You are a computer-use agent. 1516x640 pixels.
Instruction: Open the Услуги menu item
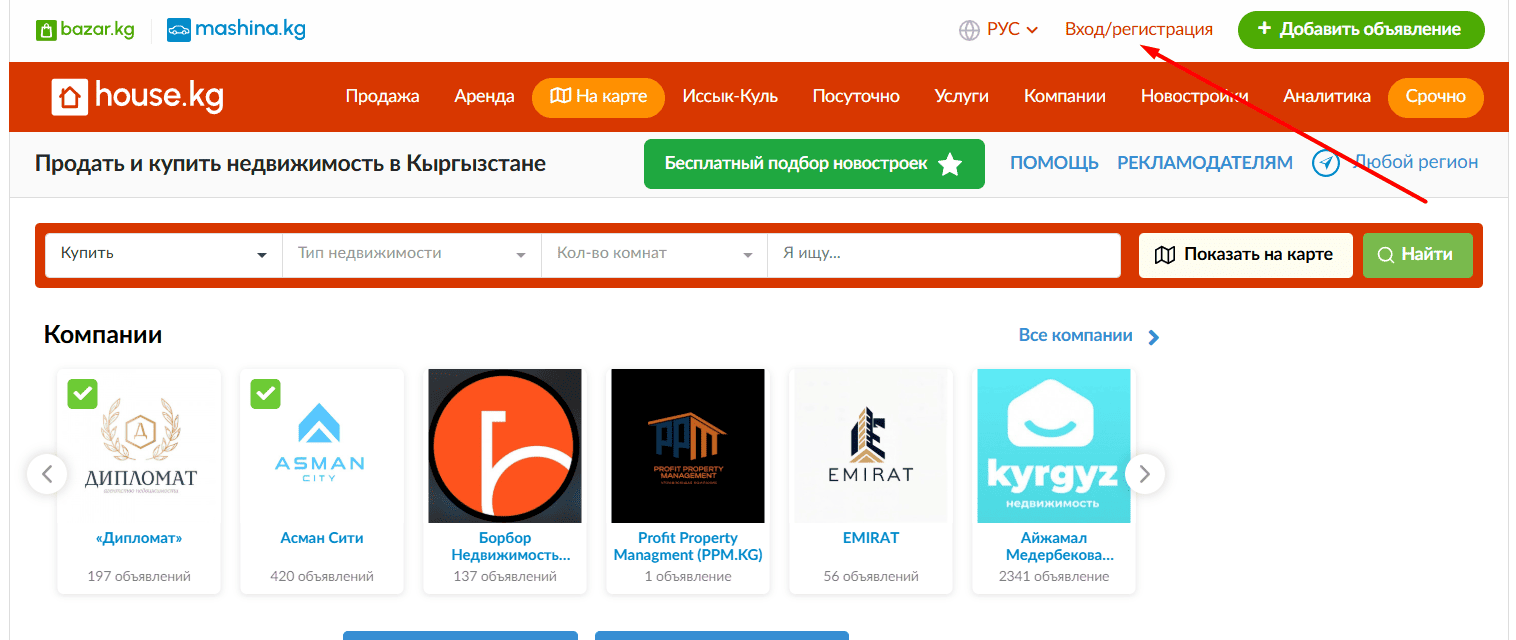point(962,97)
